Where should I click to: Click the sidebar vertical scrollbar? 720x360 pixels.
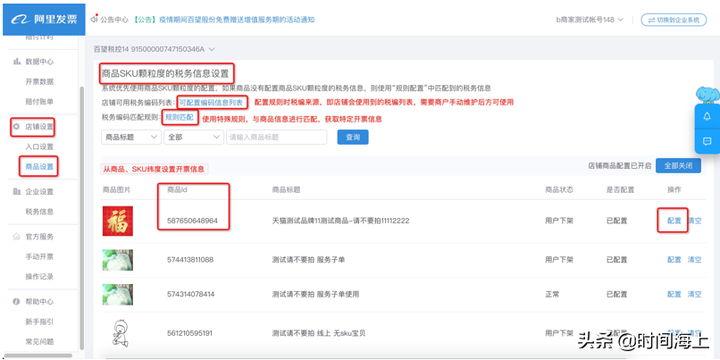pyautogui.click(x=82, y=218)
